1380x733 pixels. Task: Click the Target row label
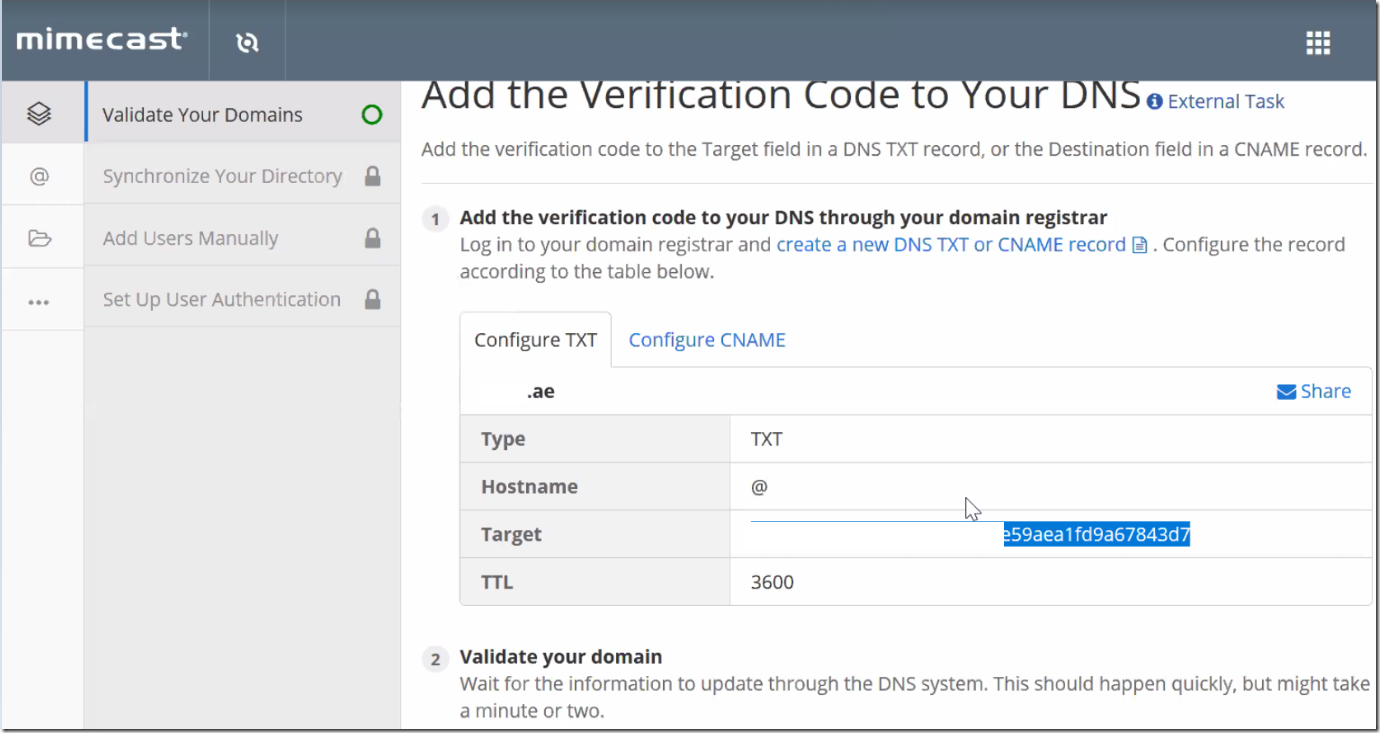[511, 535]
